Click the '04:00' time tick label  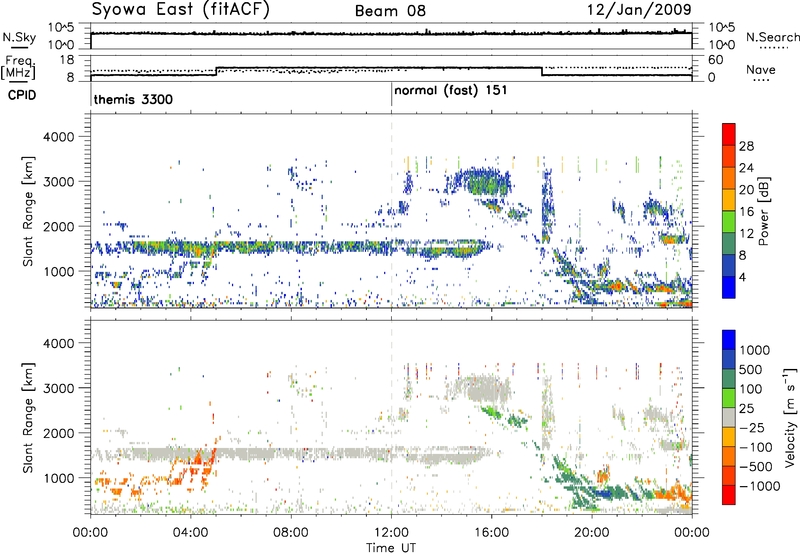point(190,533)
